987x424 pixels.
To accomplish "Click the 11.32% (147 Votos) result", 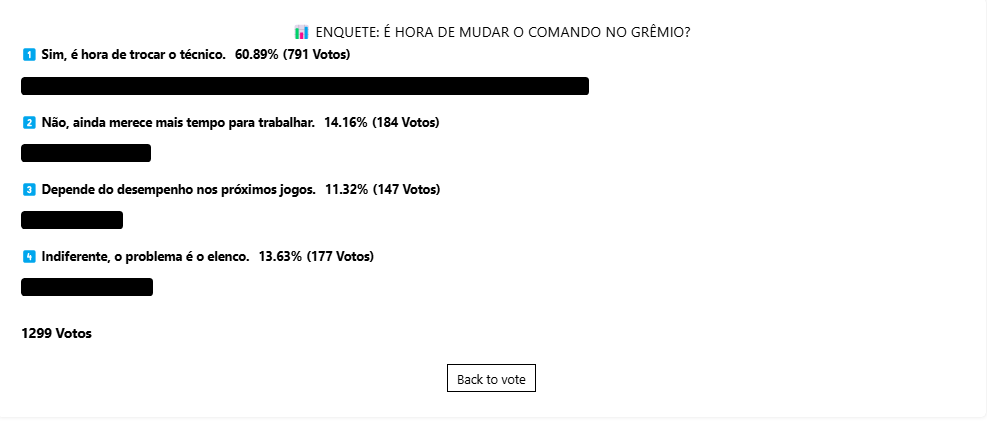I will 383,189.
